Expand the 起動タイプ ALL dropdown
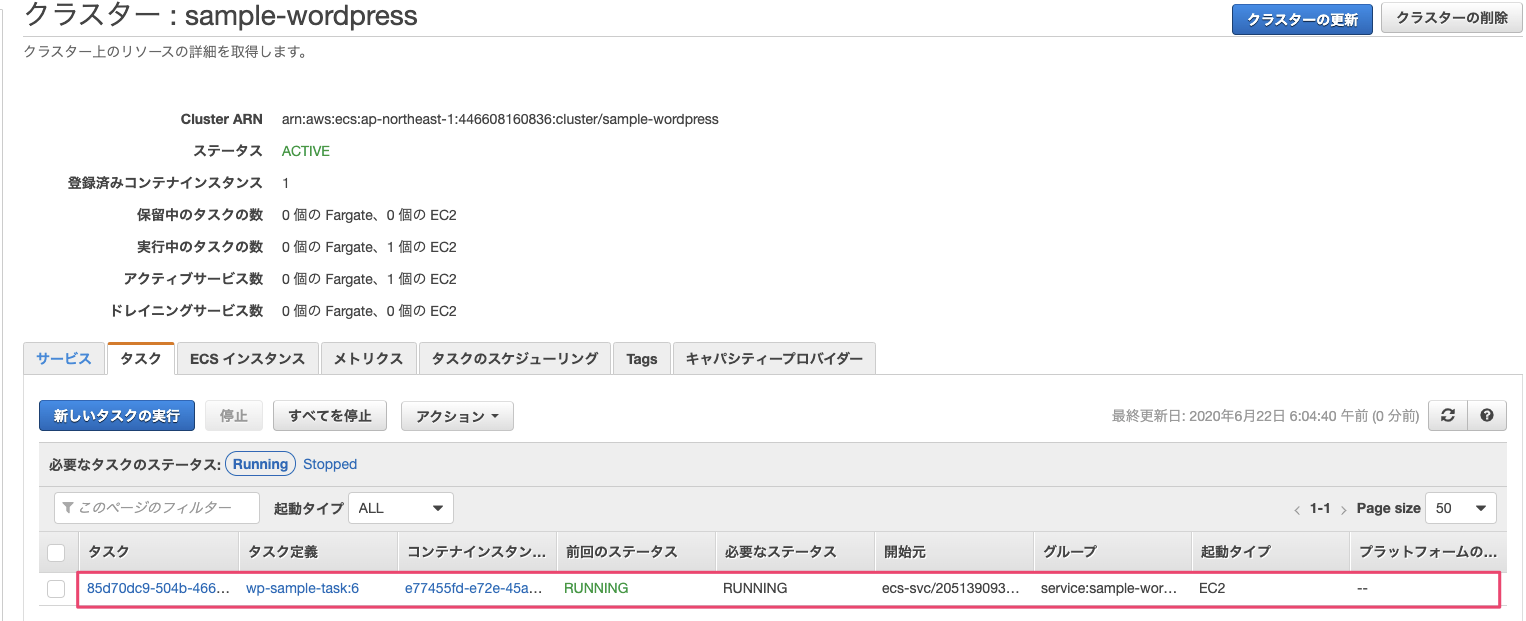1526x621 pixels. 400,508
